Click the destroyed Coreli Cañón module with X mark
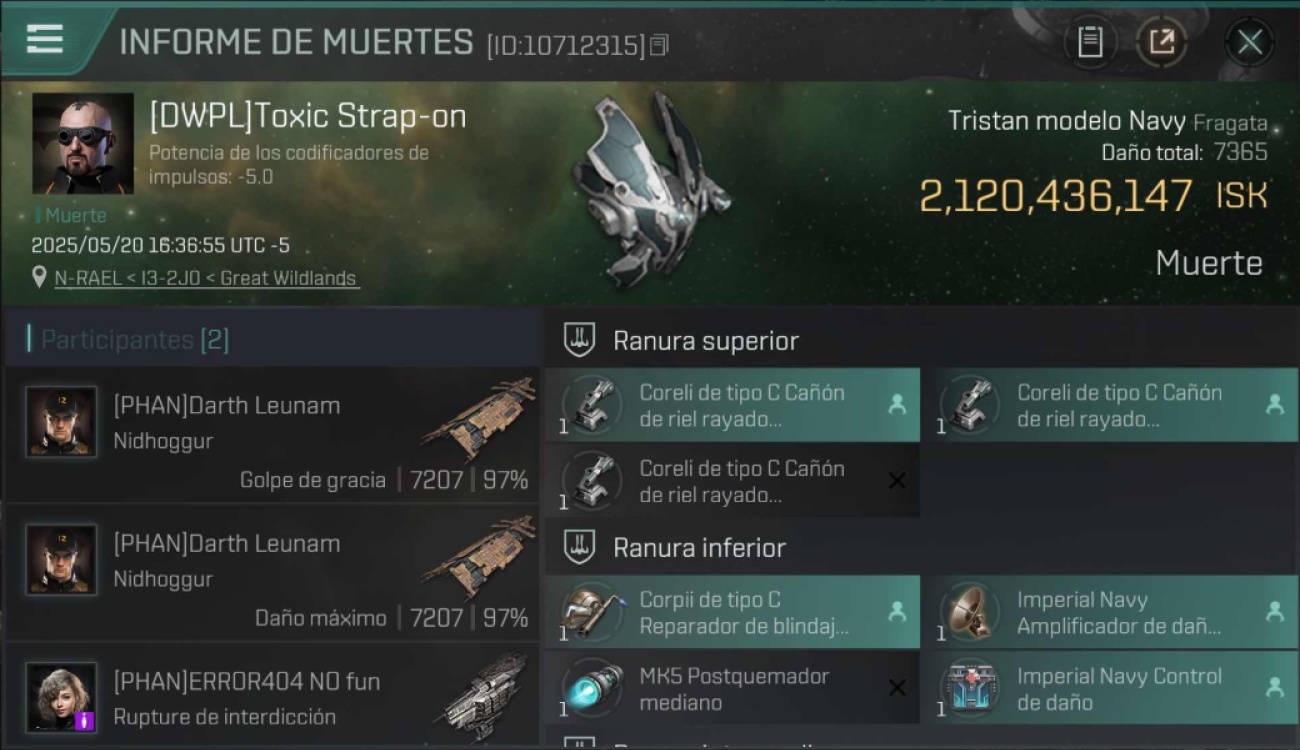The image size is (1300, 750). [732, 481]
